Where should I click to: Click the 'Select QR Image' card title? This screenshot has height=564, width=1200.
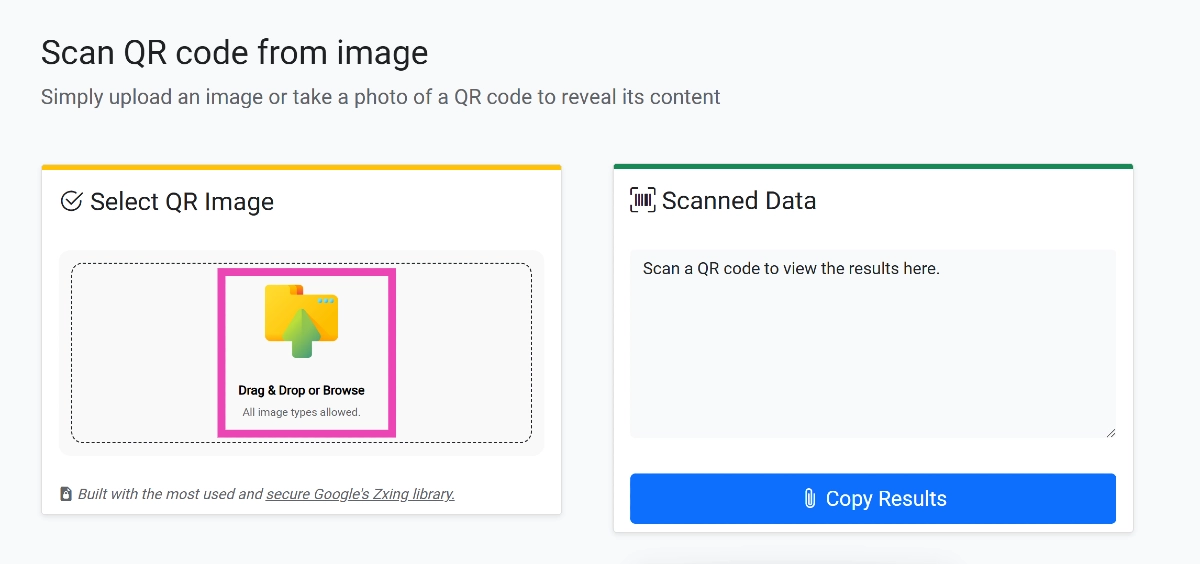(x=182, y=201)
